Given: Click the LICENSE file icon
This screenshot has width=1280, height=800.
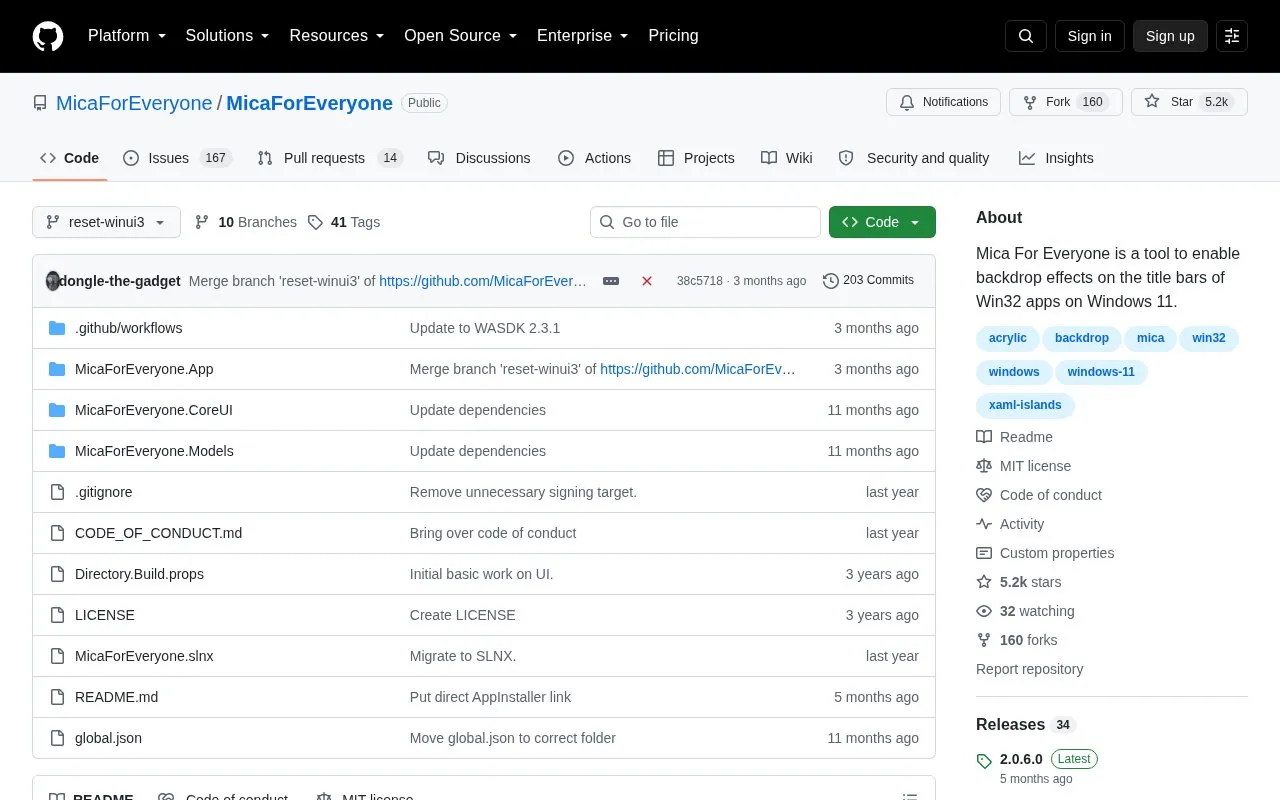Looking at the screenshot, I should [x=57, y=615].
